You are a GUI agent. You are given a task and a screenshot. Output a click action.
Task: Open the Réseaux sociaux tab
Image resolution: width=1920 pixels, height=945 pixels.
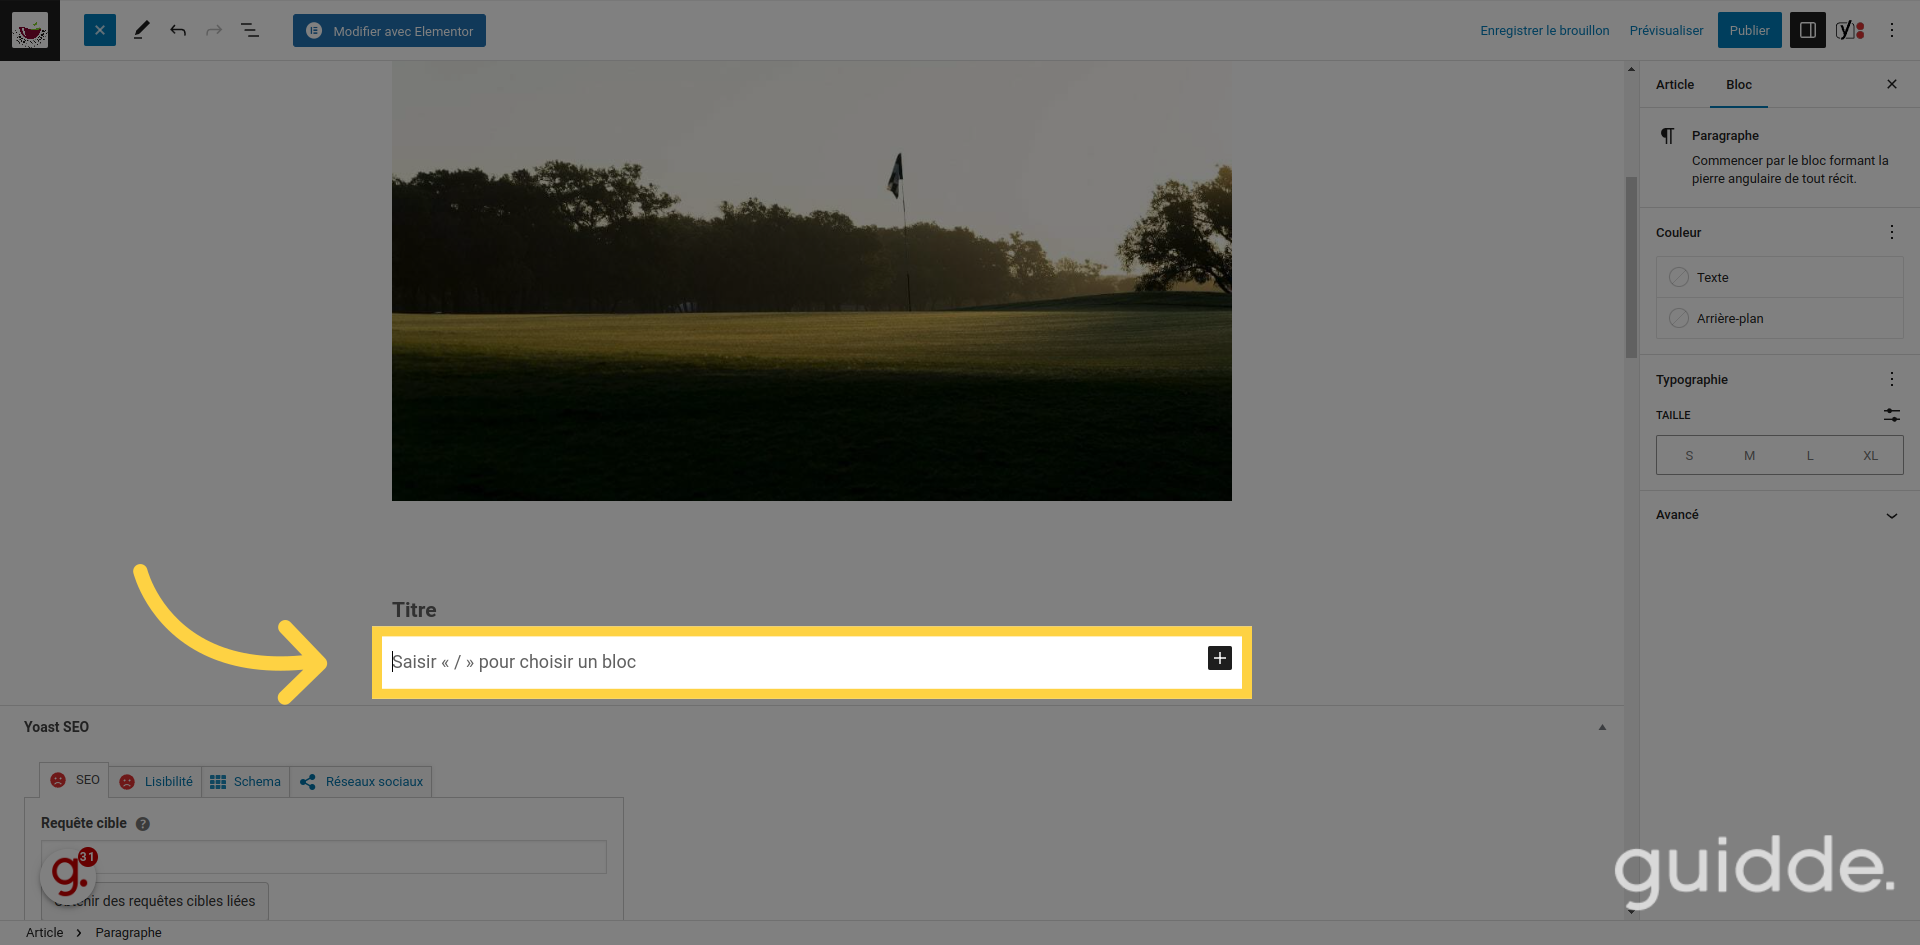pos(361,782)
